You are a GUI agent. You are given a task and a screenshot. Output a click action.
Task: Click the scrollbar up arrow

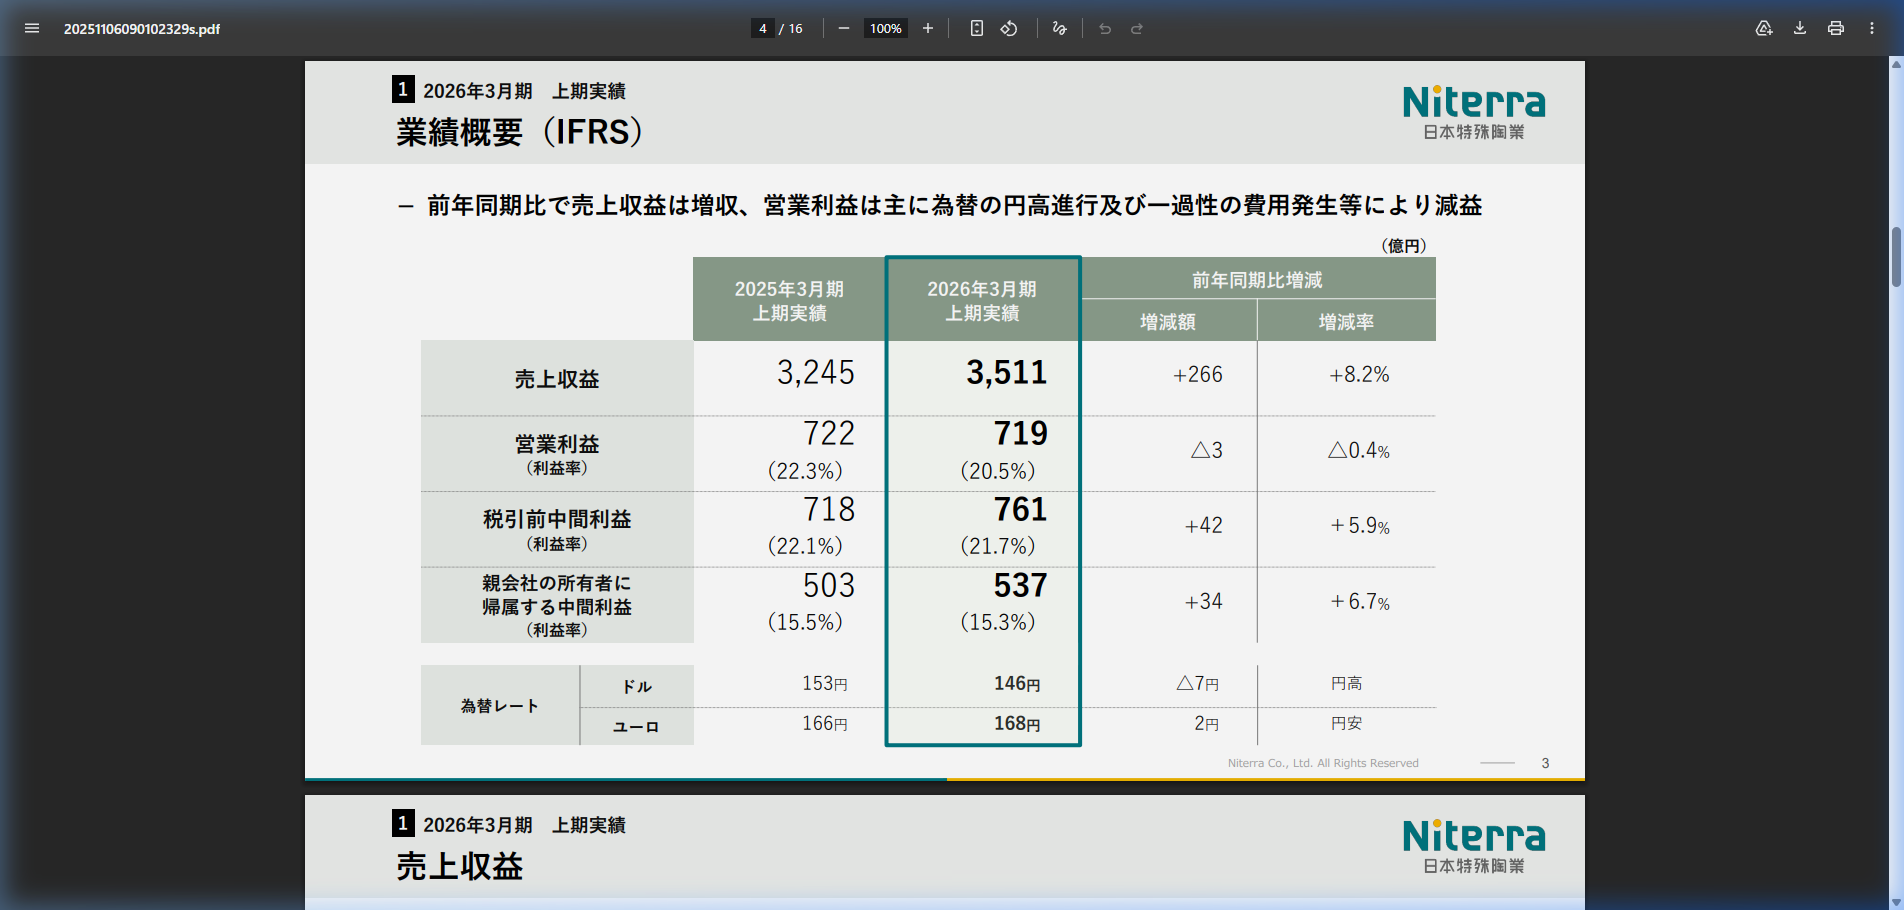click(1896, 65)
